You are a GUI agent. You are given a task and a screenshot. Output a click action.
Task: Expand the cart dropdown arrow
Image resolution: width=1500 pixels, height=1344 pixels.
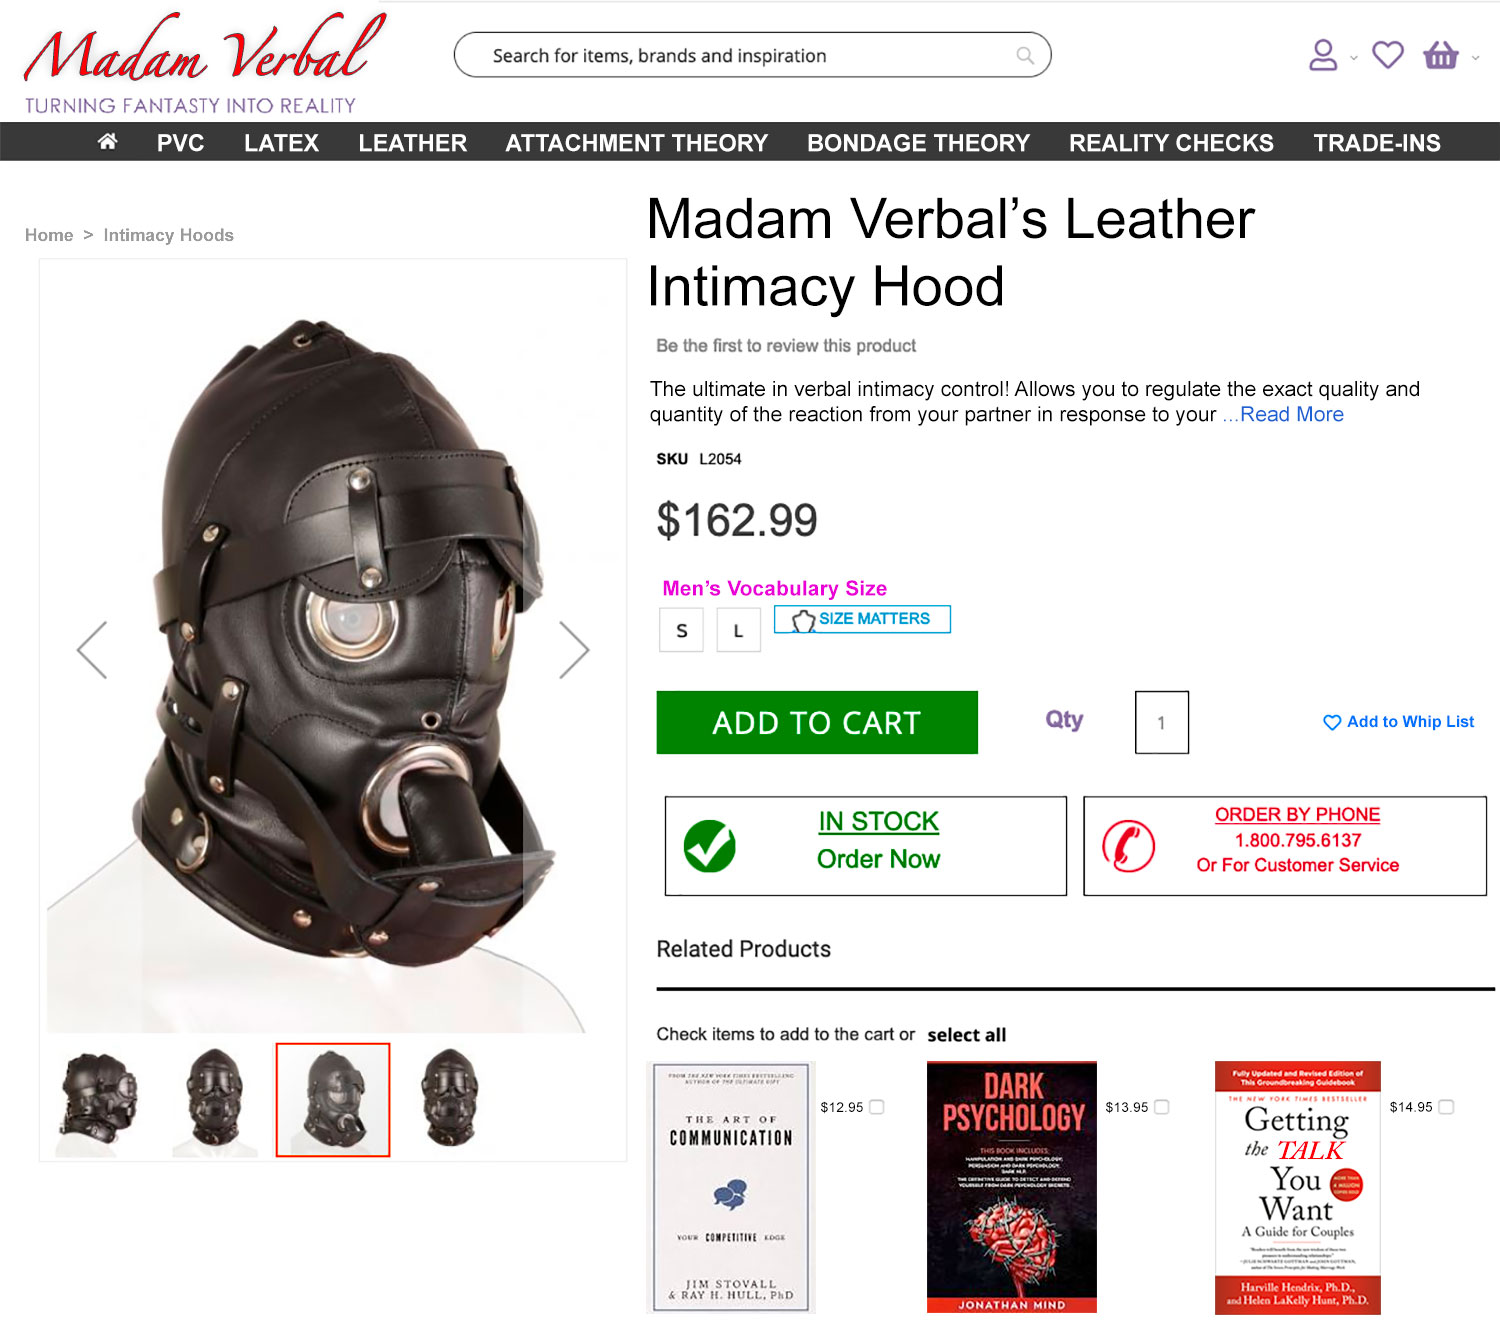pos(1475,58)
